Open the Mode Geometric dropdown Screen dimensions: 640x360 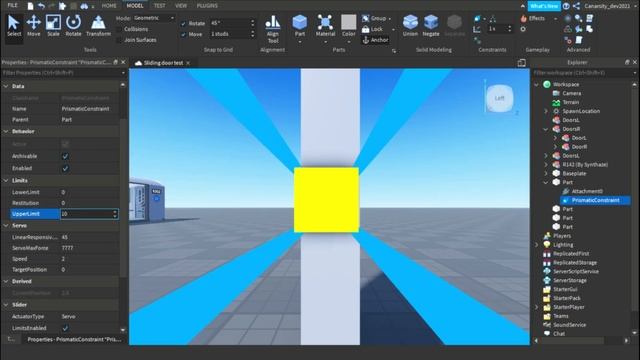[153, 18]
